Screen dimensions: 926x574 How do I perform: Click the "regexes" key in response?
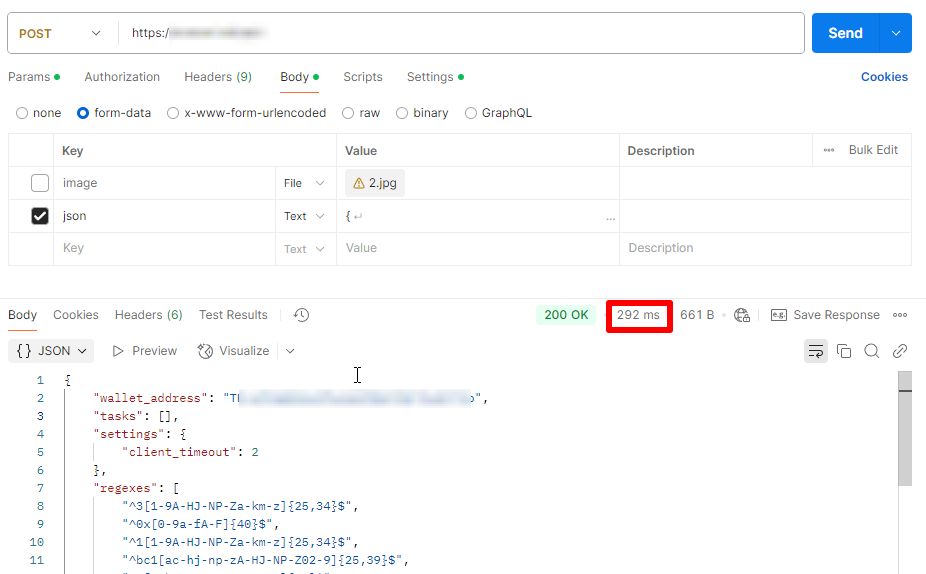(x=126, y=488)
